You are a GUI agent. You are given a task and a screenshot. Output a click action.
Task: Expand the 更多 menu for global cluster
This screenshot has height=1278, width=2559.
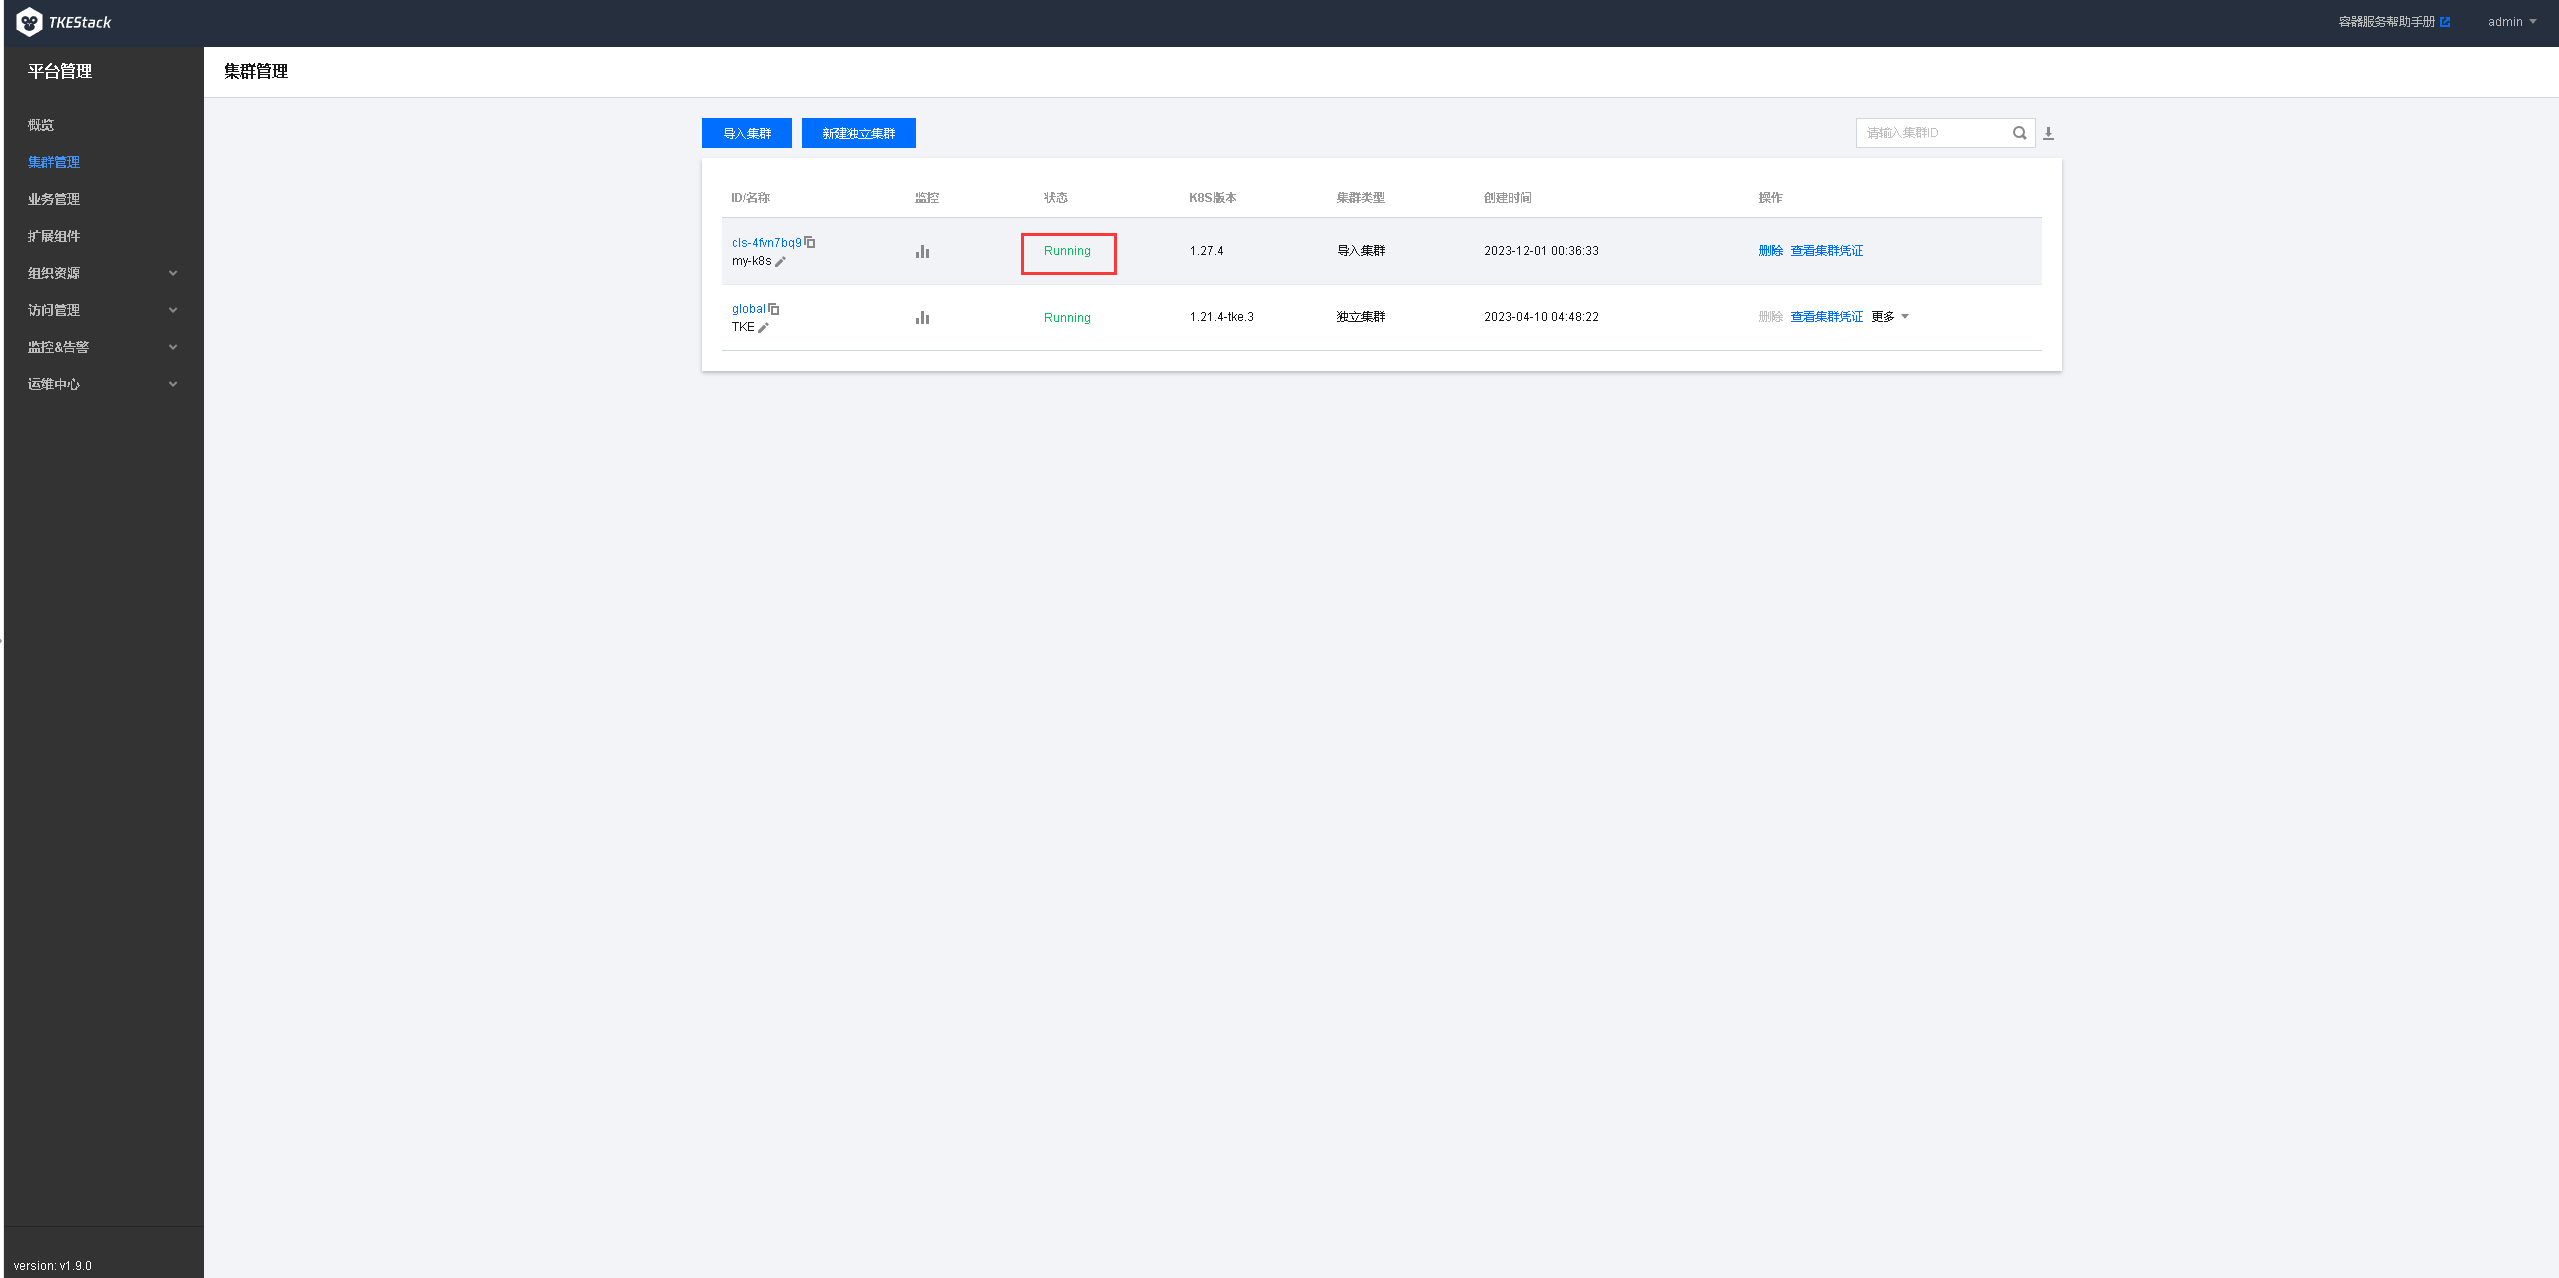click(1890, 317)
